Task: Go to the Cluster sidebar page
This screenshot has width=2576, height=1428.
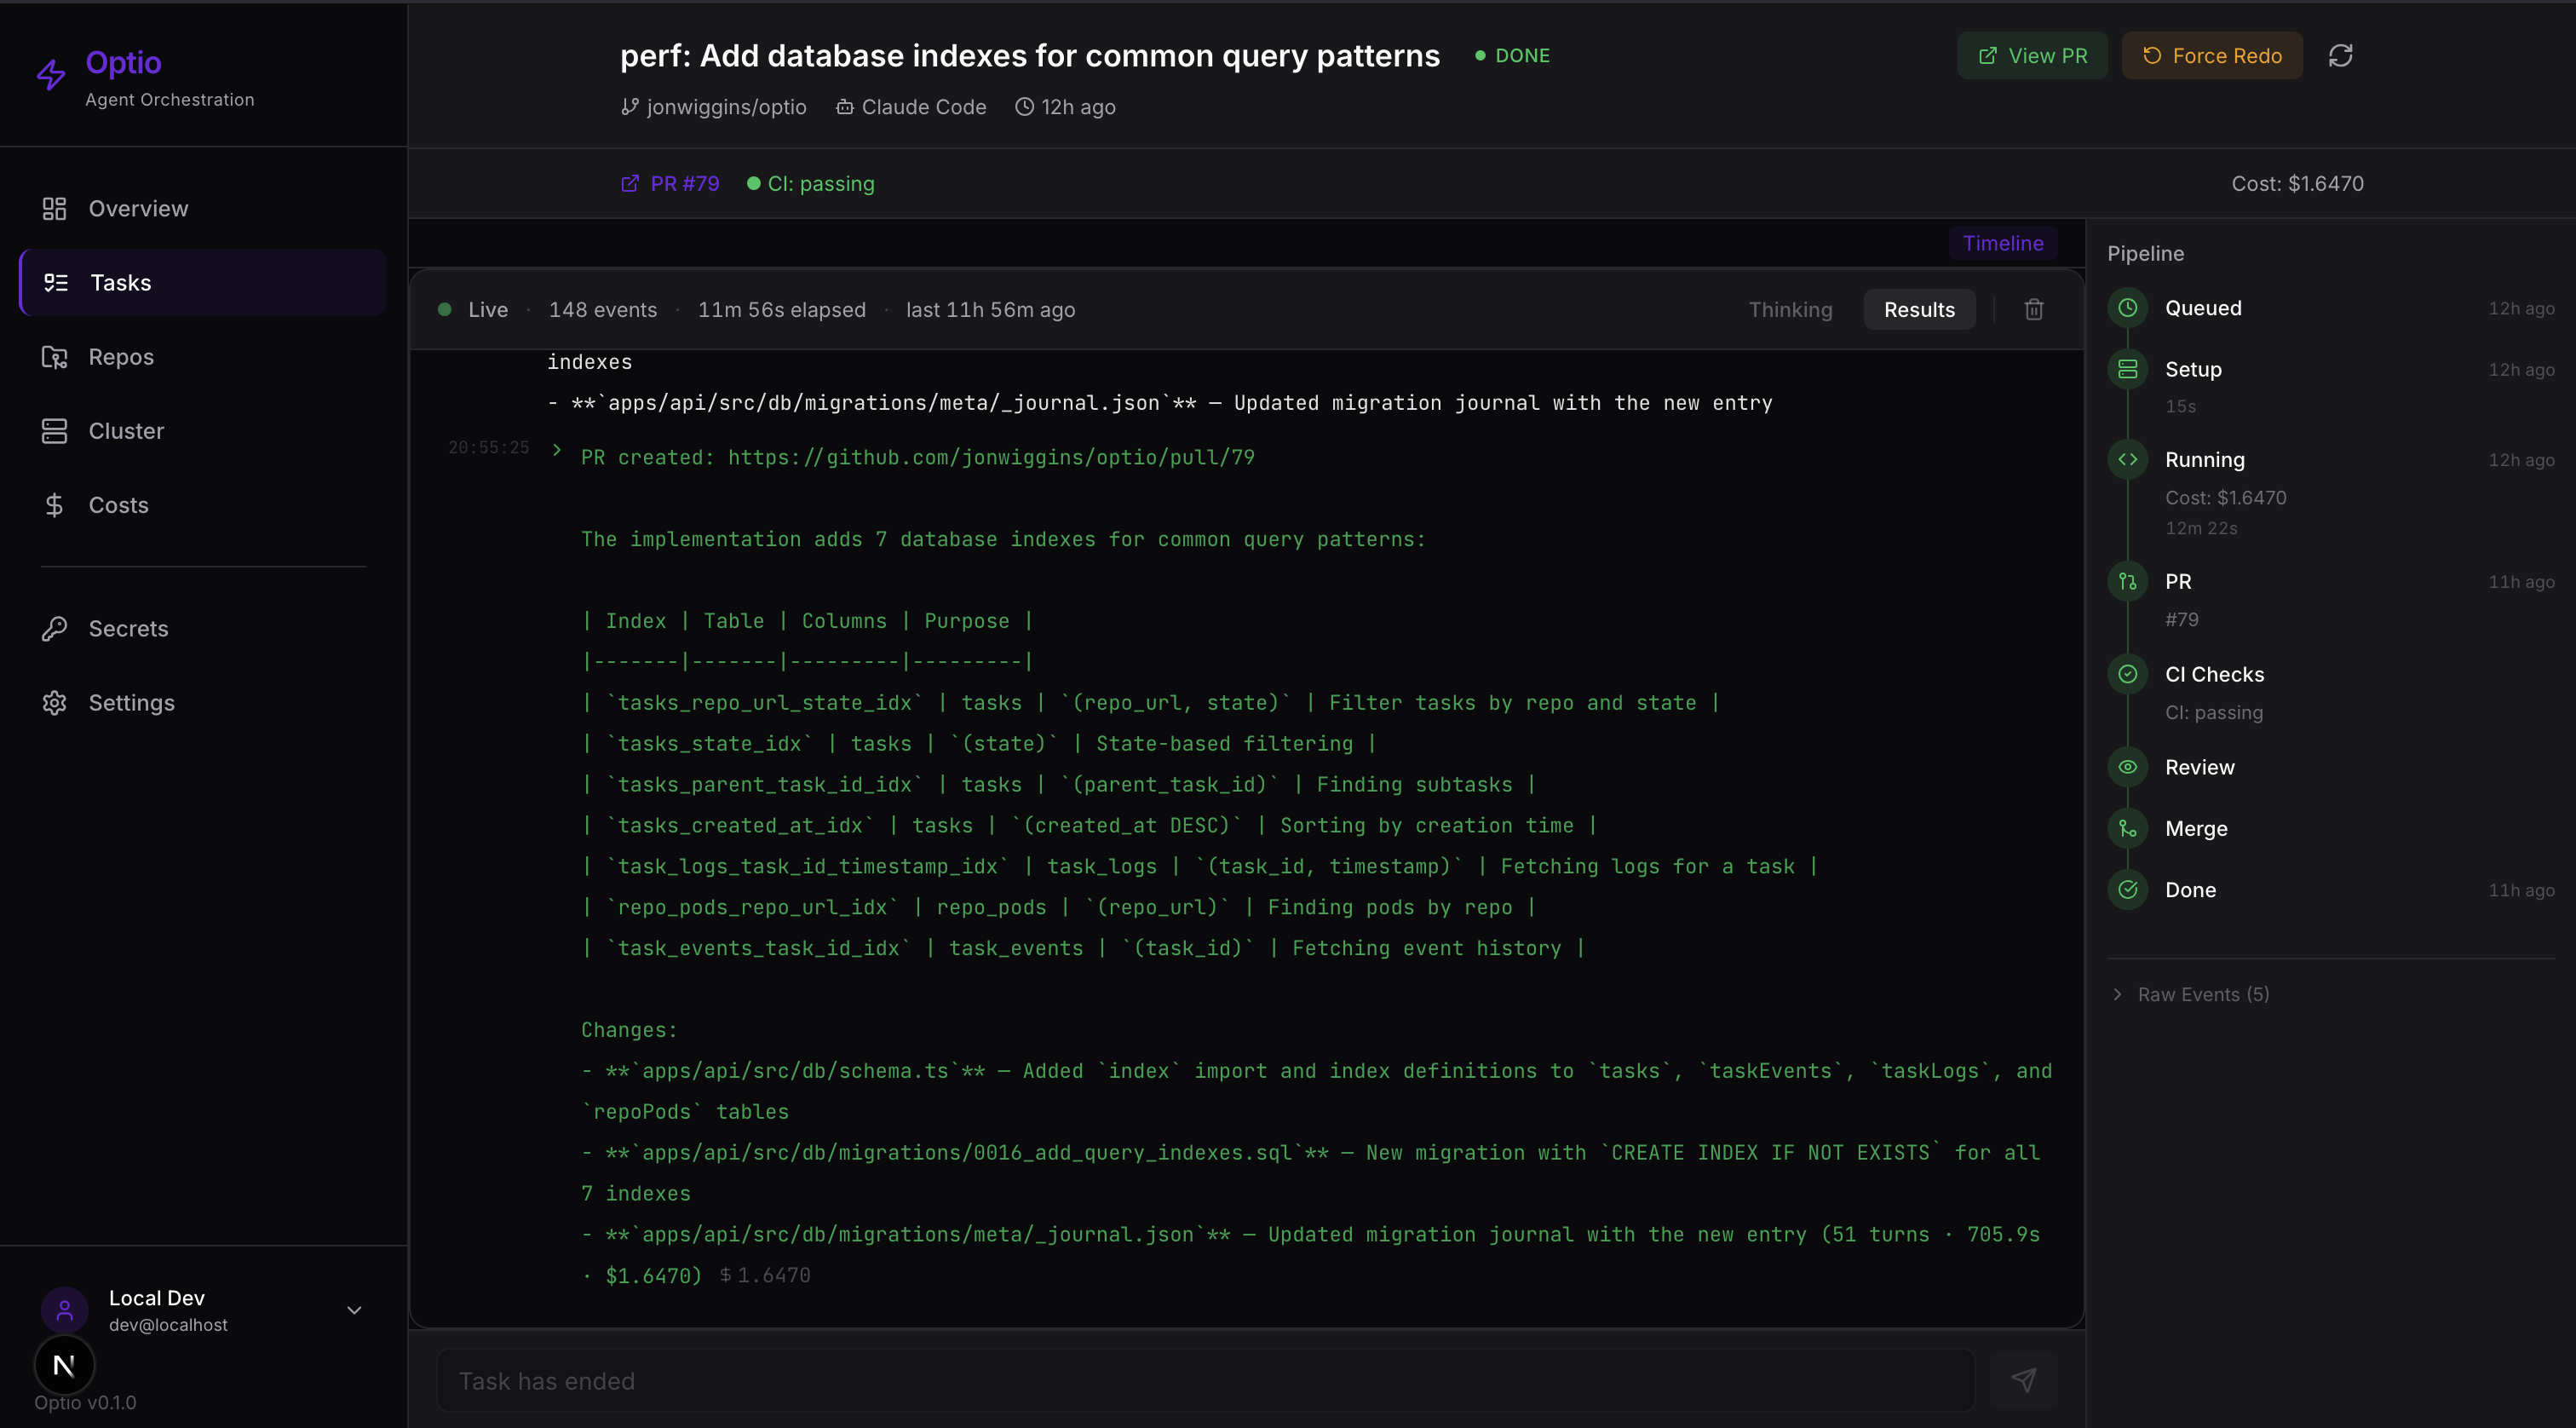Action: point(126,431)
